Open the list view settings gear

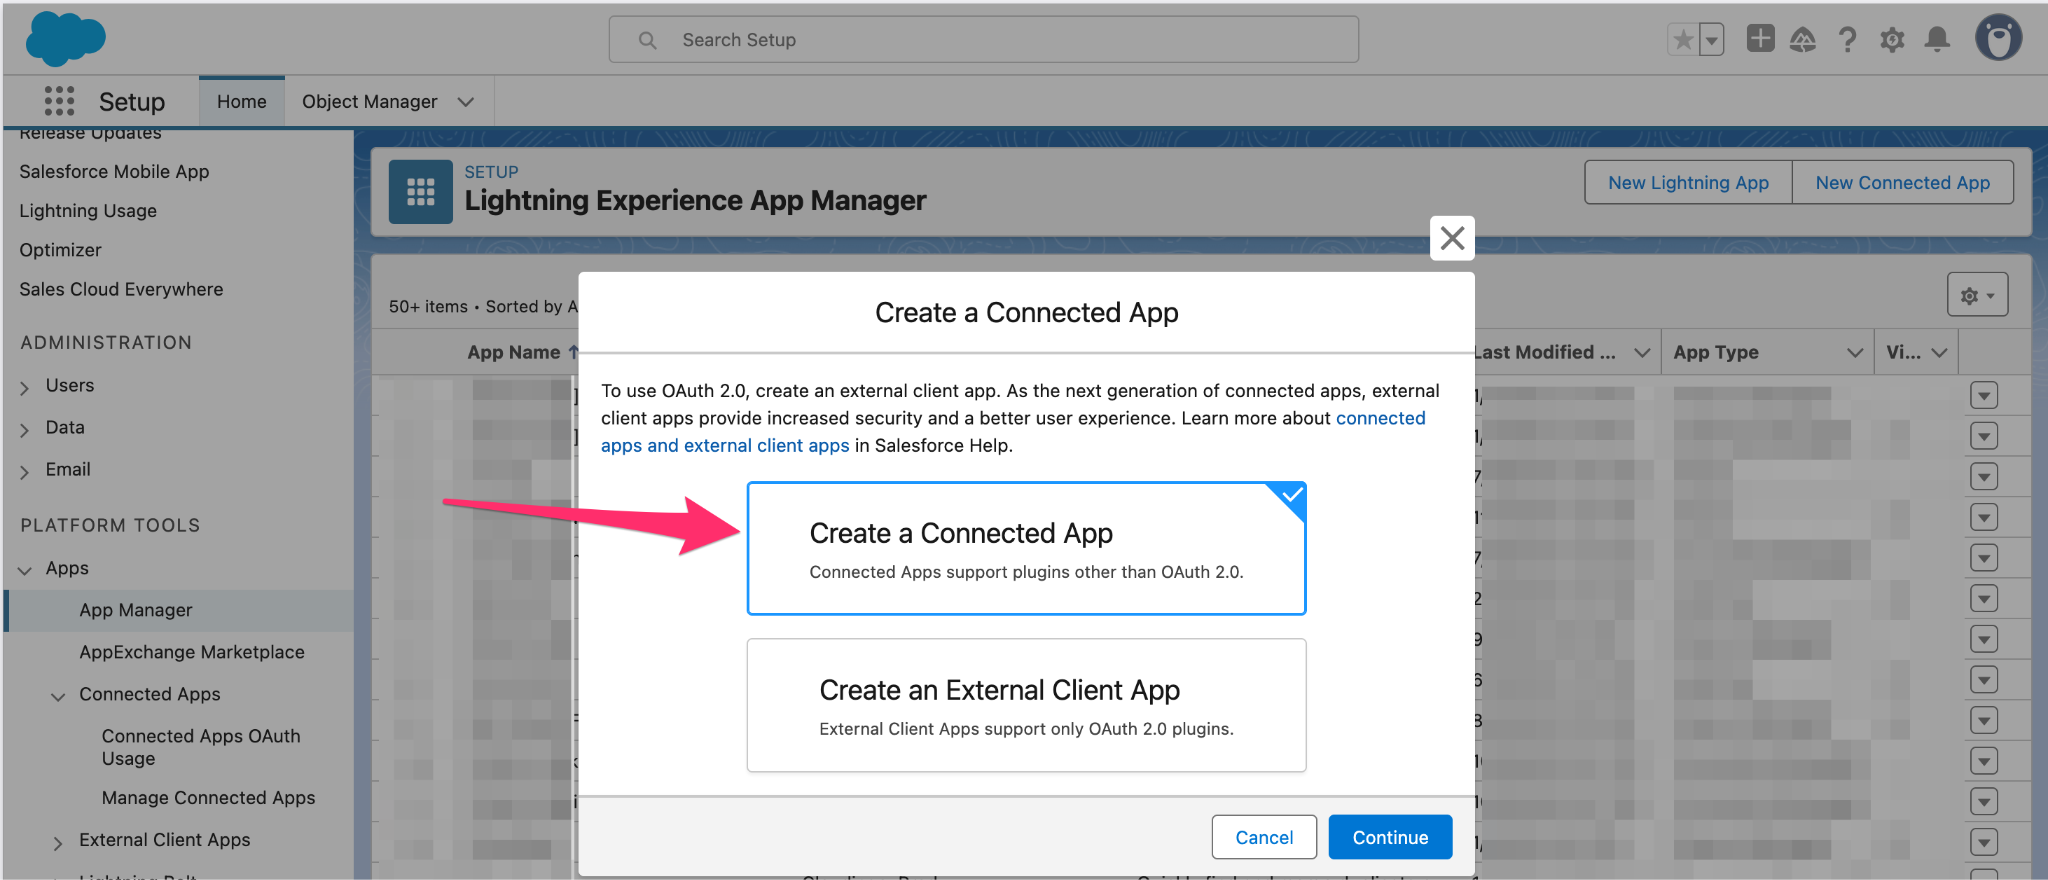pyautogui.click(x=1977, y=295)
